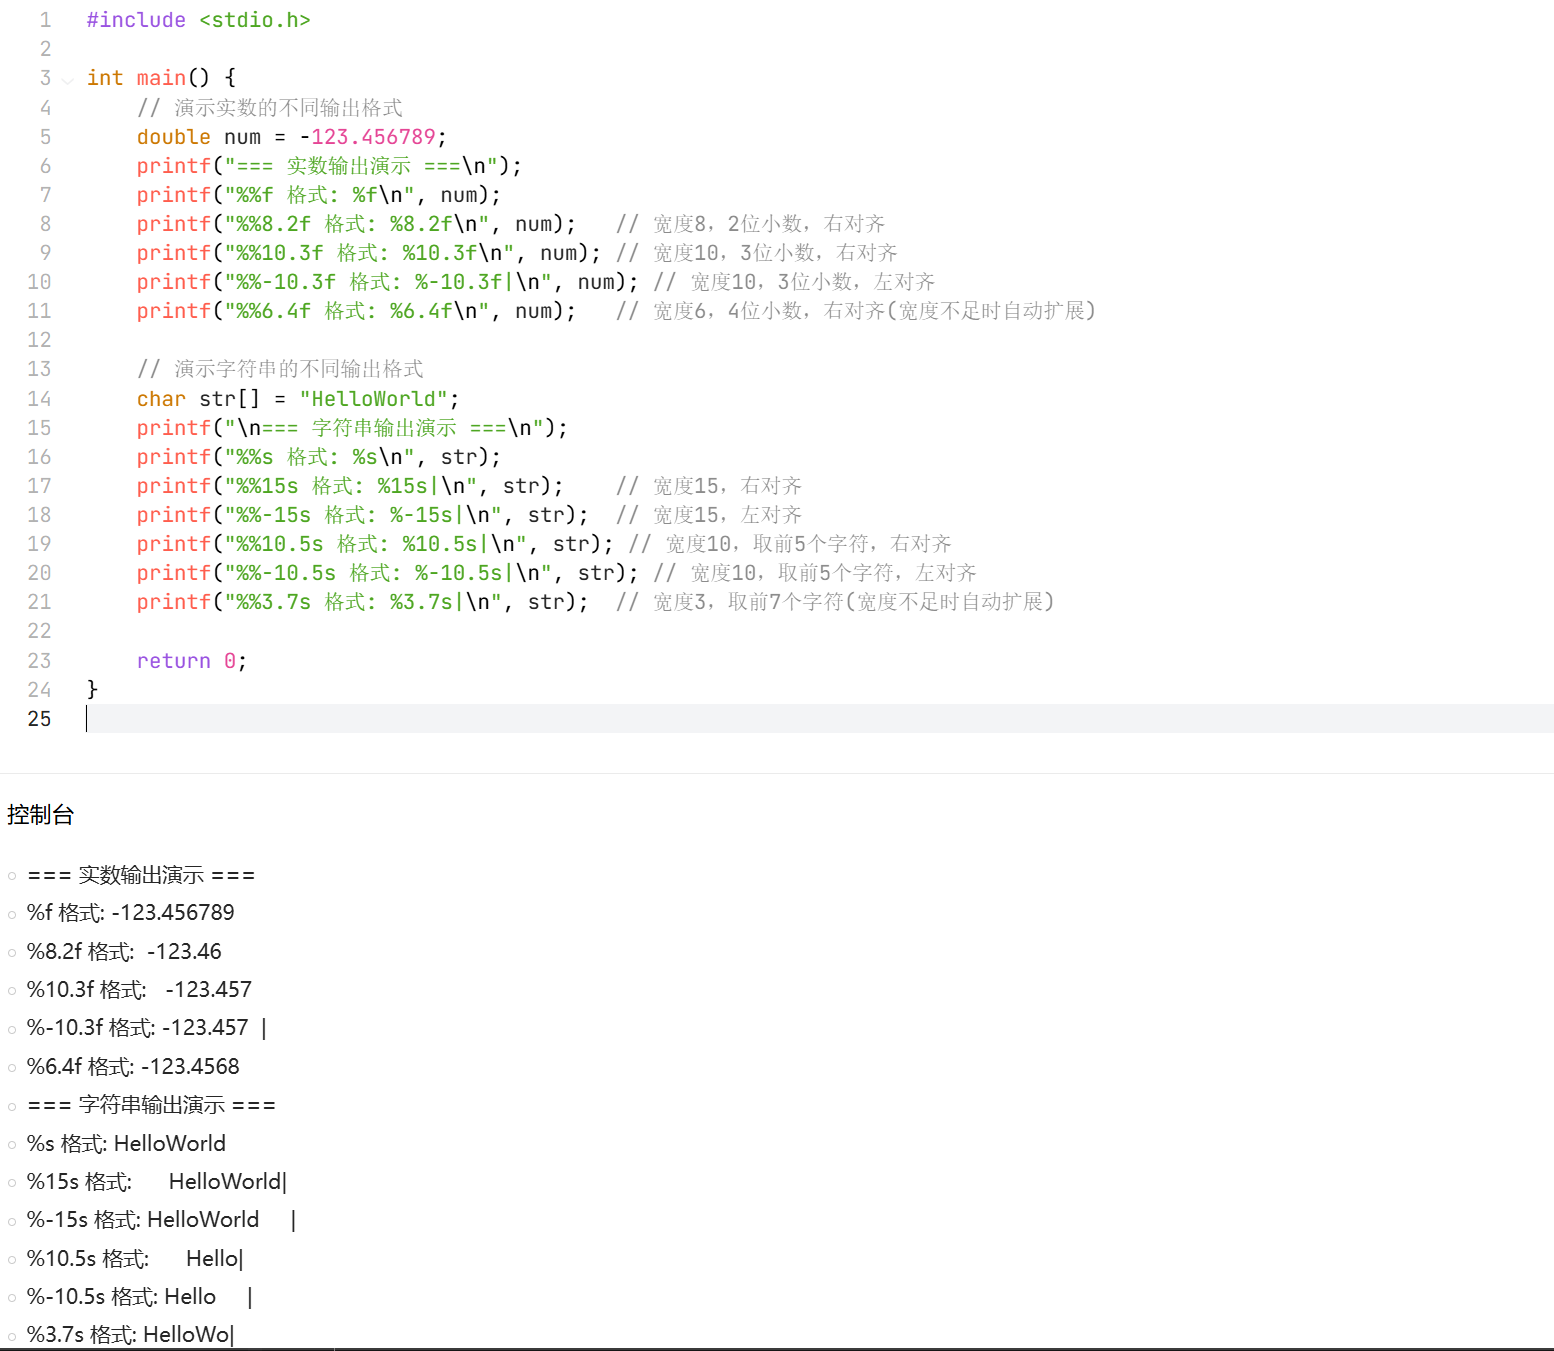Click the printf '%%10.5s 格式' code line

pyautogui.click(x=376, y=544)
